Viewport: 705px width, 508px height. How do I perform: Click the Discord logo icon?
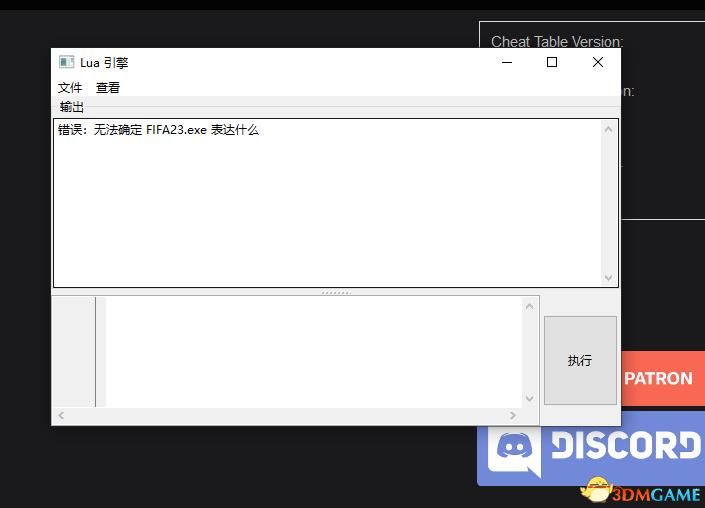pos(514,451)
